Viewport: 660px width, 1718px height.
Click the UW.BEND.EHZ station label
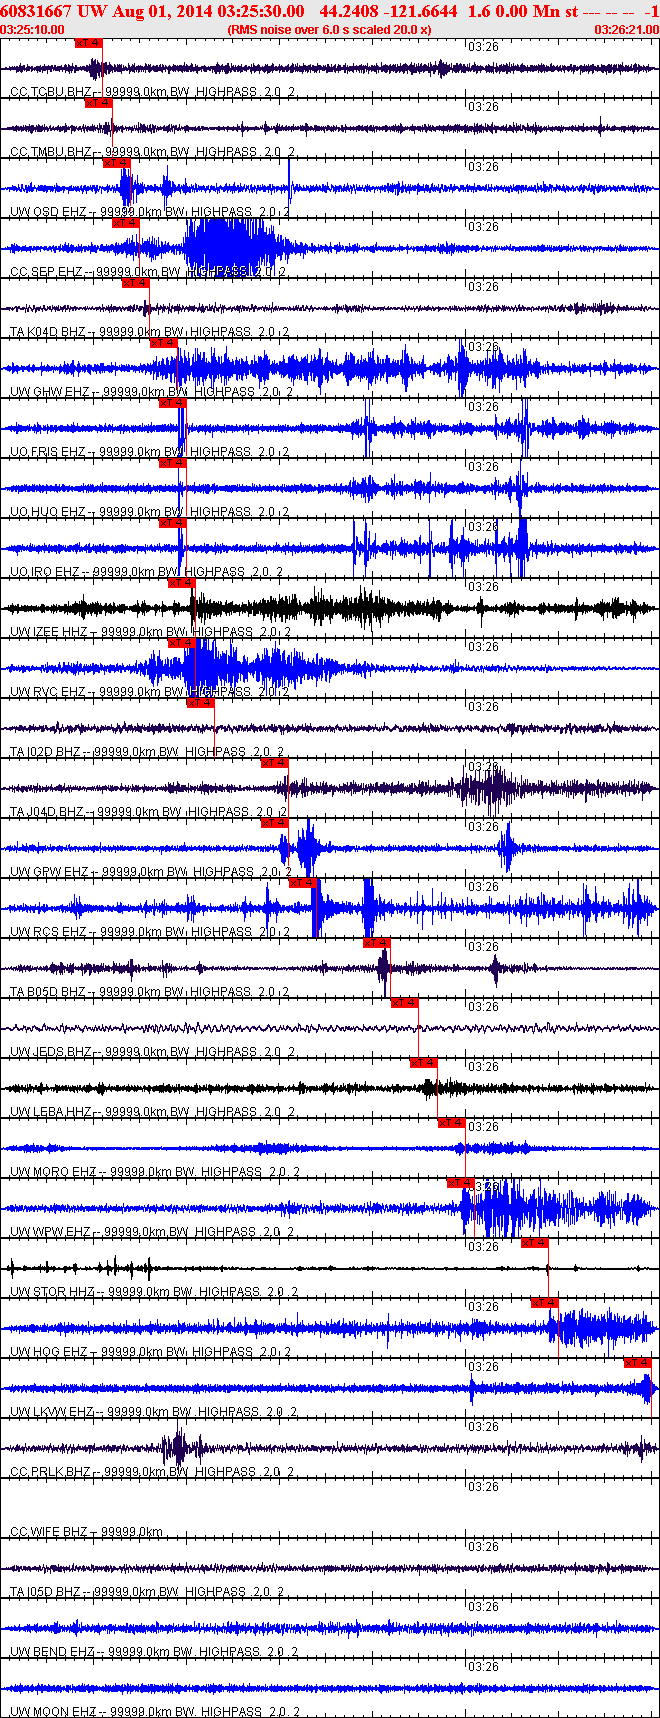52,1652
